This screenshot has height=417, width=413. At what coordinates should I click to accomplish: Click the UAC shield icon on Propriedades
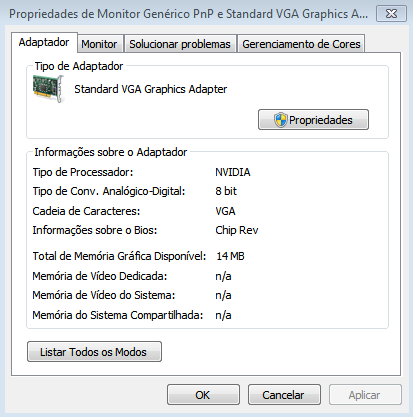(x=281, y=120)
